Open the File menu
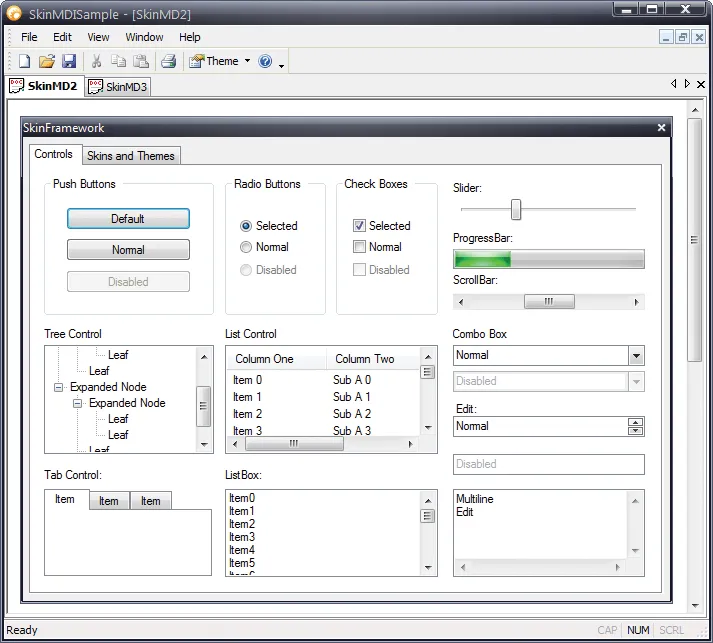This screenshot has height=643, width=713. pyautogui.click(x=29, y=37)
